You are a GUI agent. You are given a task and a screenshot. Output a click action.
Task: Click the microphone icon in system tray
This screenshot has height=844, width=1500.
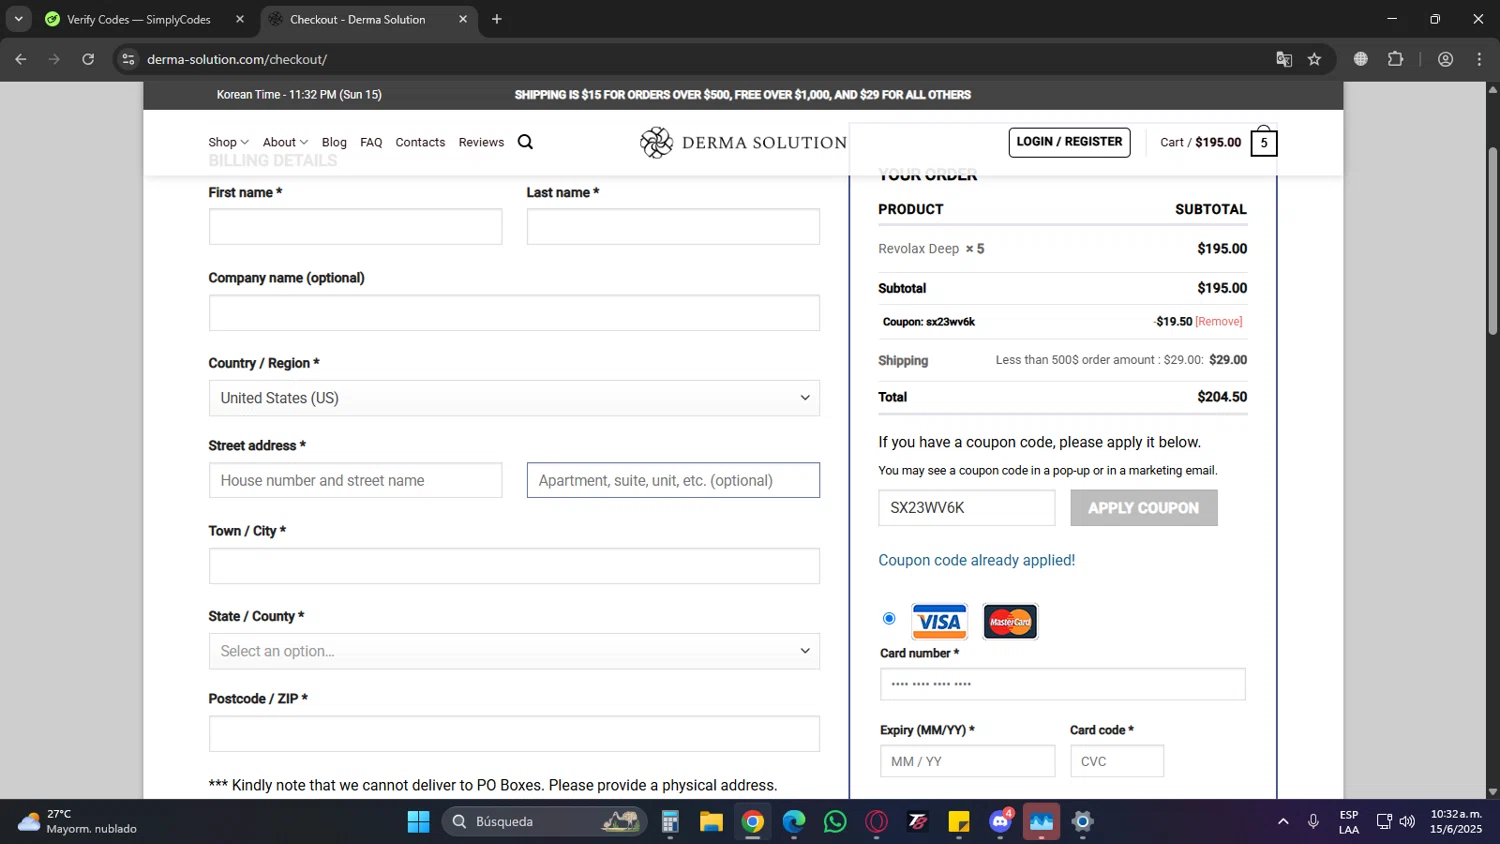click(x=1313, y=822)
